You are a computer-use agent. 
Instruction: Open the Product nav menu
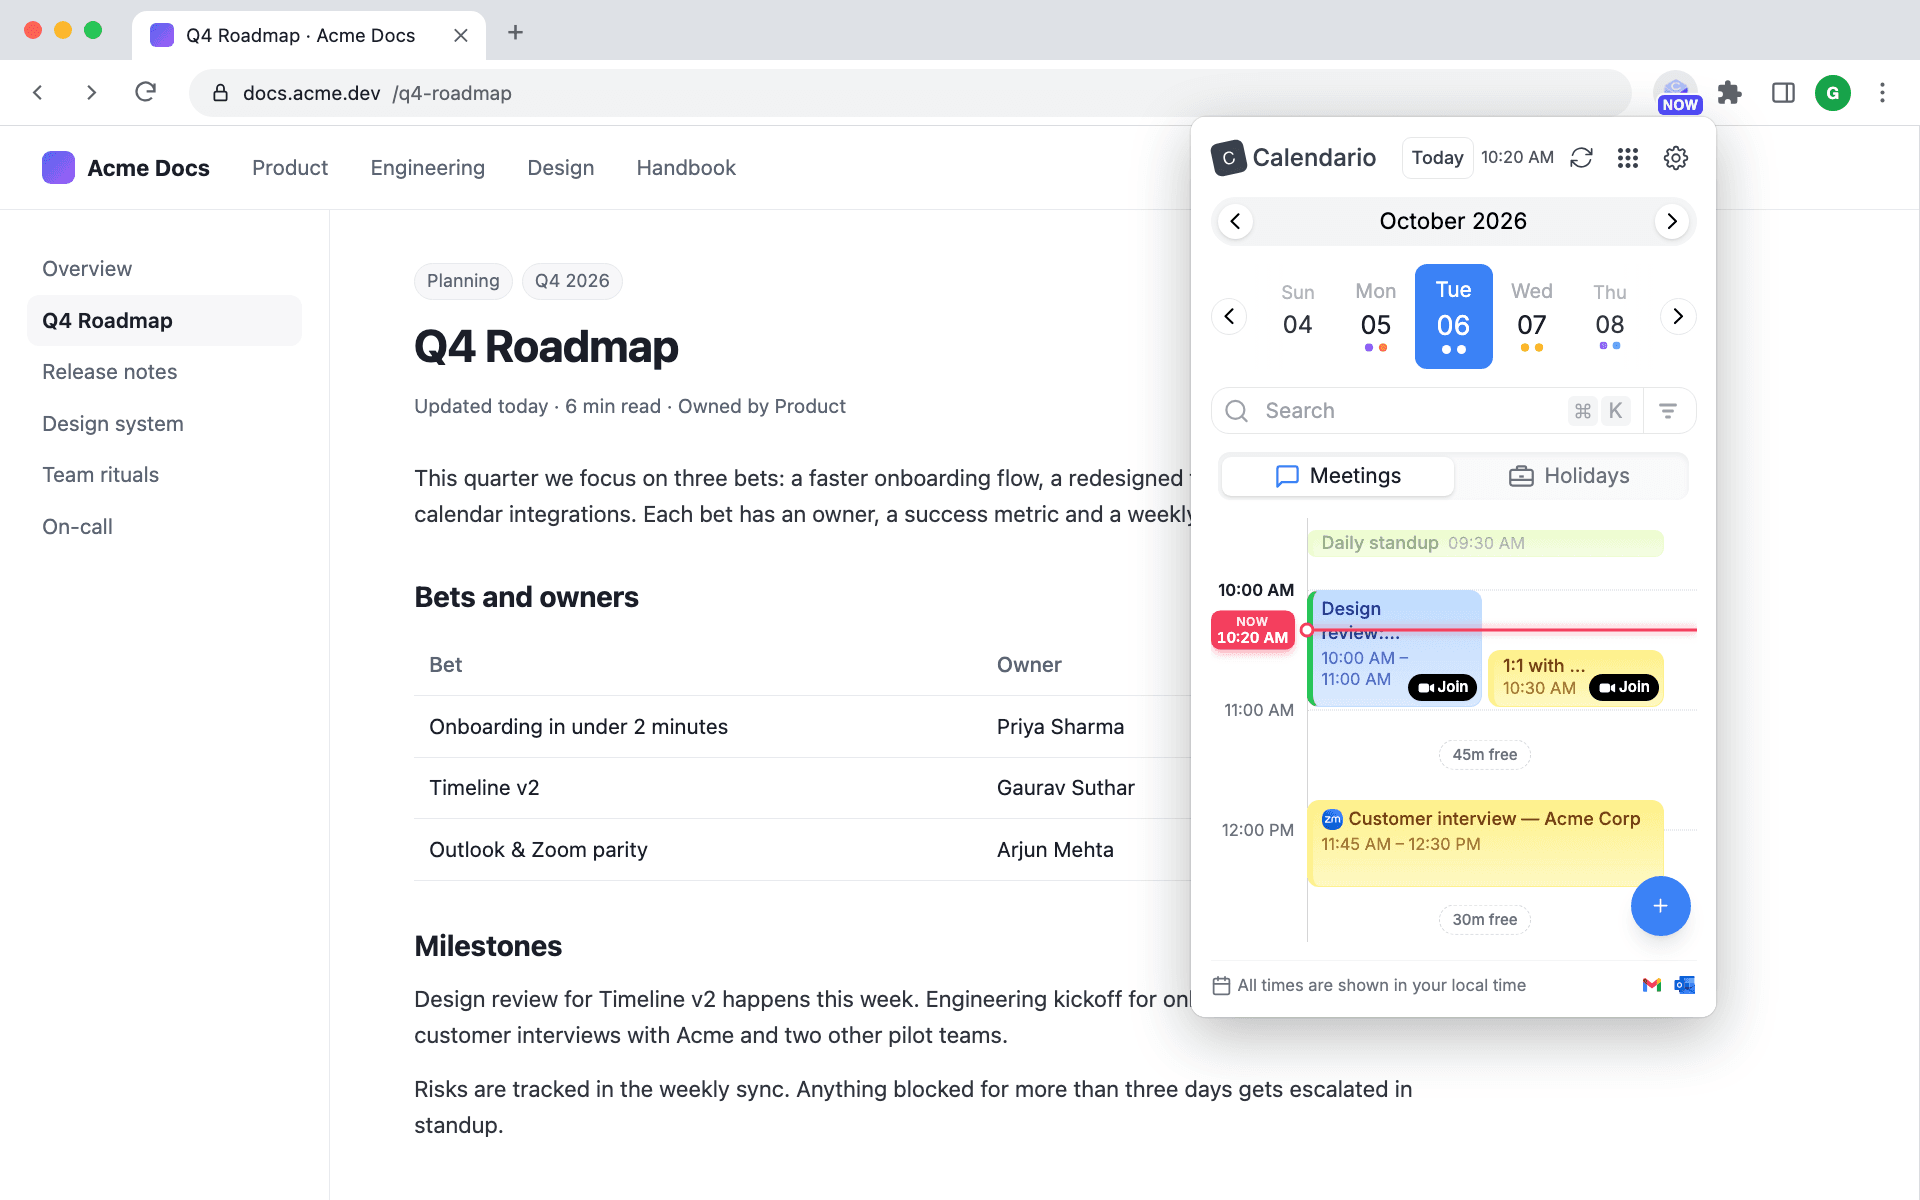(x=290, y=168)
